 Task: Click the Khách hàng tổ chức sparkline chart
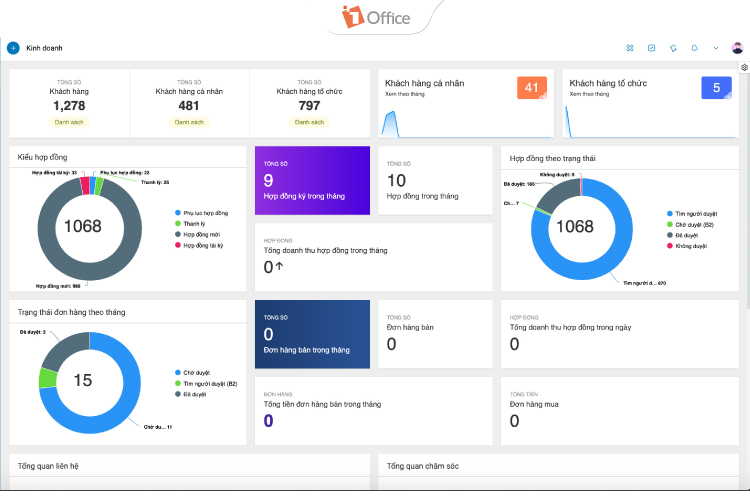651,122
